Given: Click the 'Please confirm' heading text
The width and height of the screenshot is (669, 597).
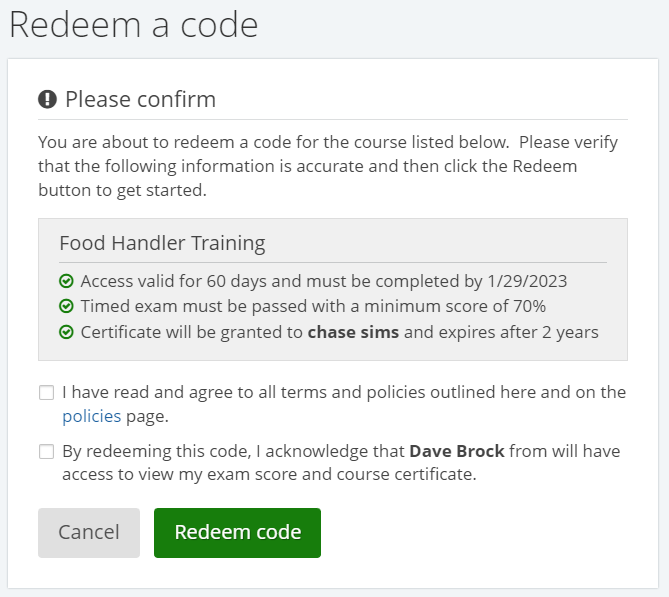Looking at the screenshot, I should click(x=140, y=99).
